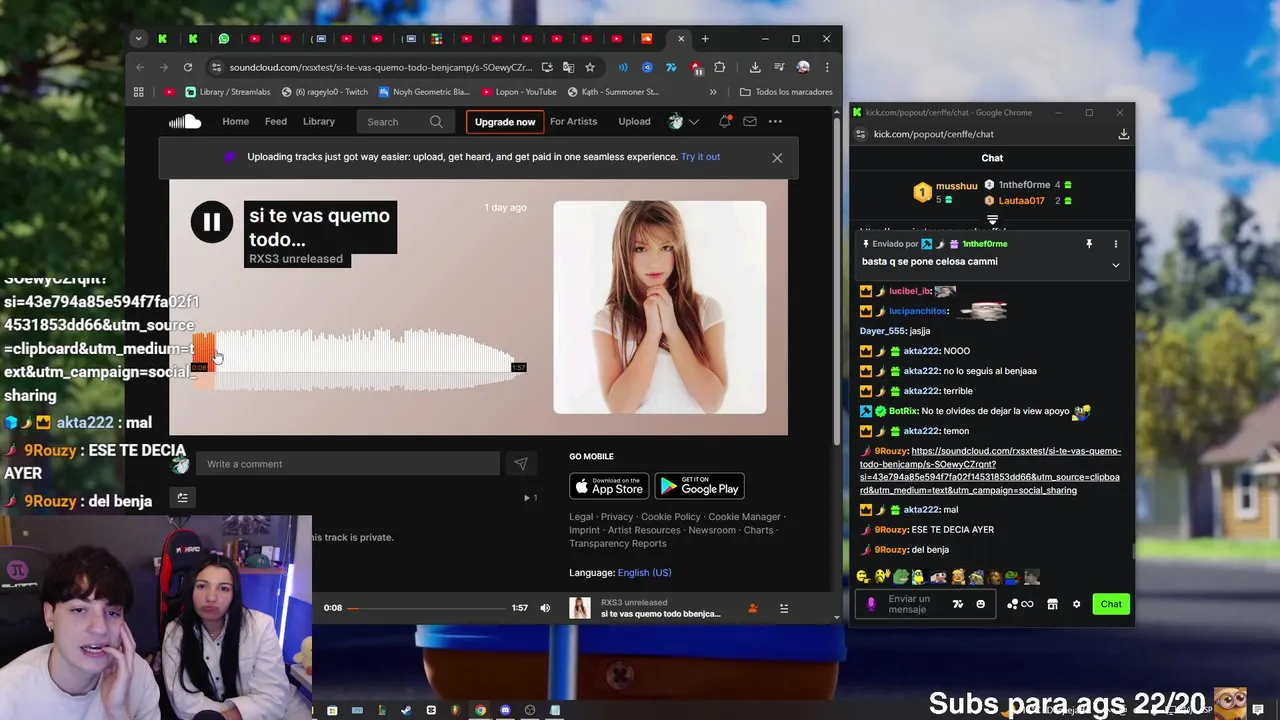
Task: Open the next-up queue icon in player bar
Action: point(784,608)
